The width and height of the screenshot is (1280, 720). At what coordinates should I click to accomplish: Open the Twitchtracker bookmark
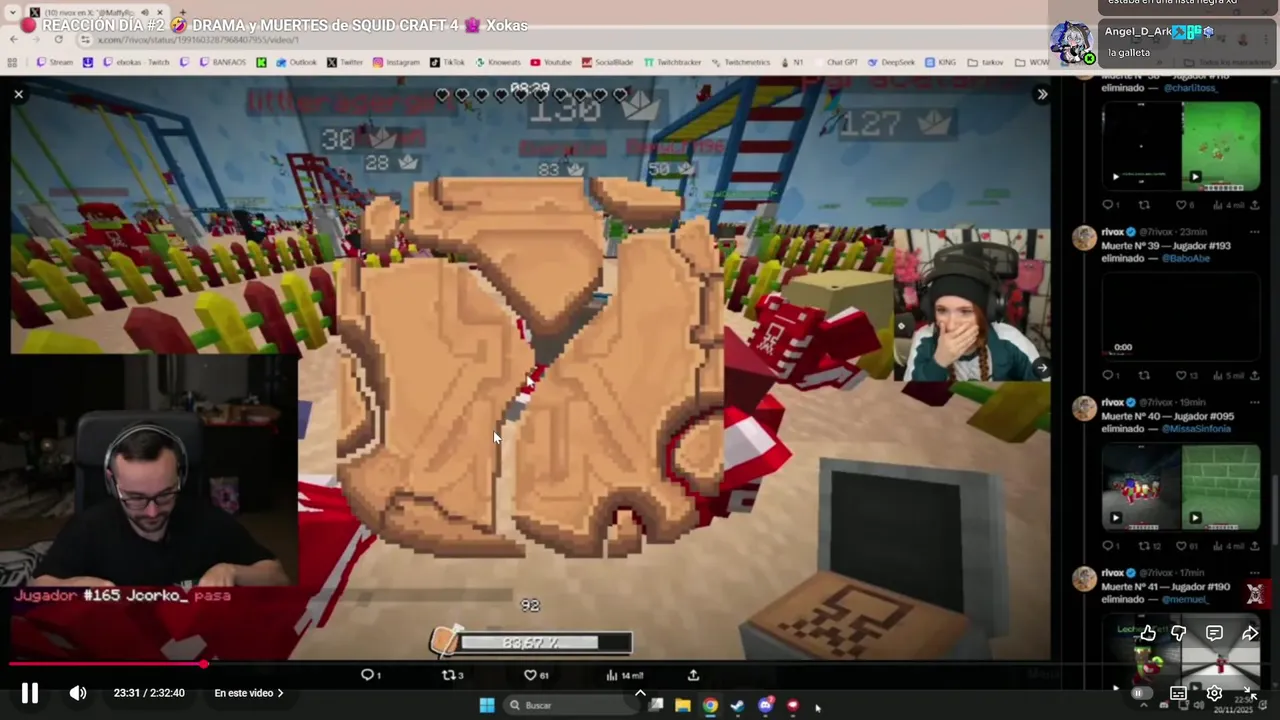[x=673, y=62]
